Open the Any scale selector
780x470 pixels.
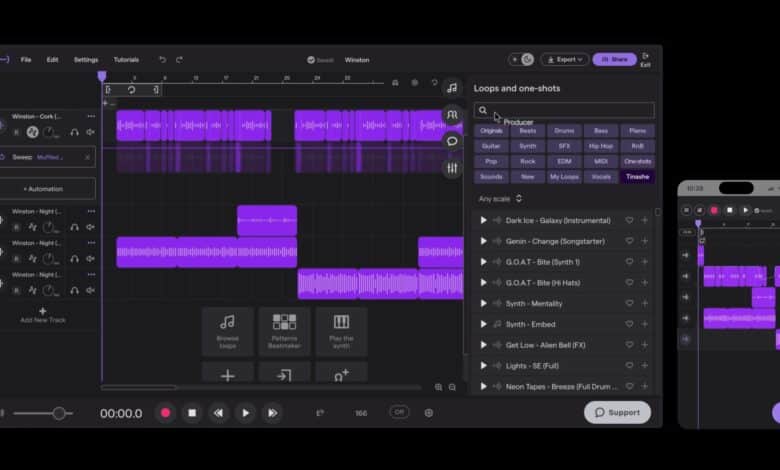[x=500, y=198]
